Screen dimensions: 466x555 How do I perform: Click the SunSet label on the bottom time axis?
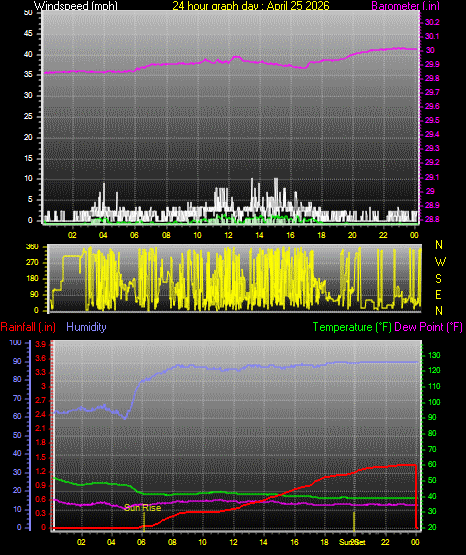(352, 542)
